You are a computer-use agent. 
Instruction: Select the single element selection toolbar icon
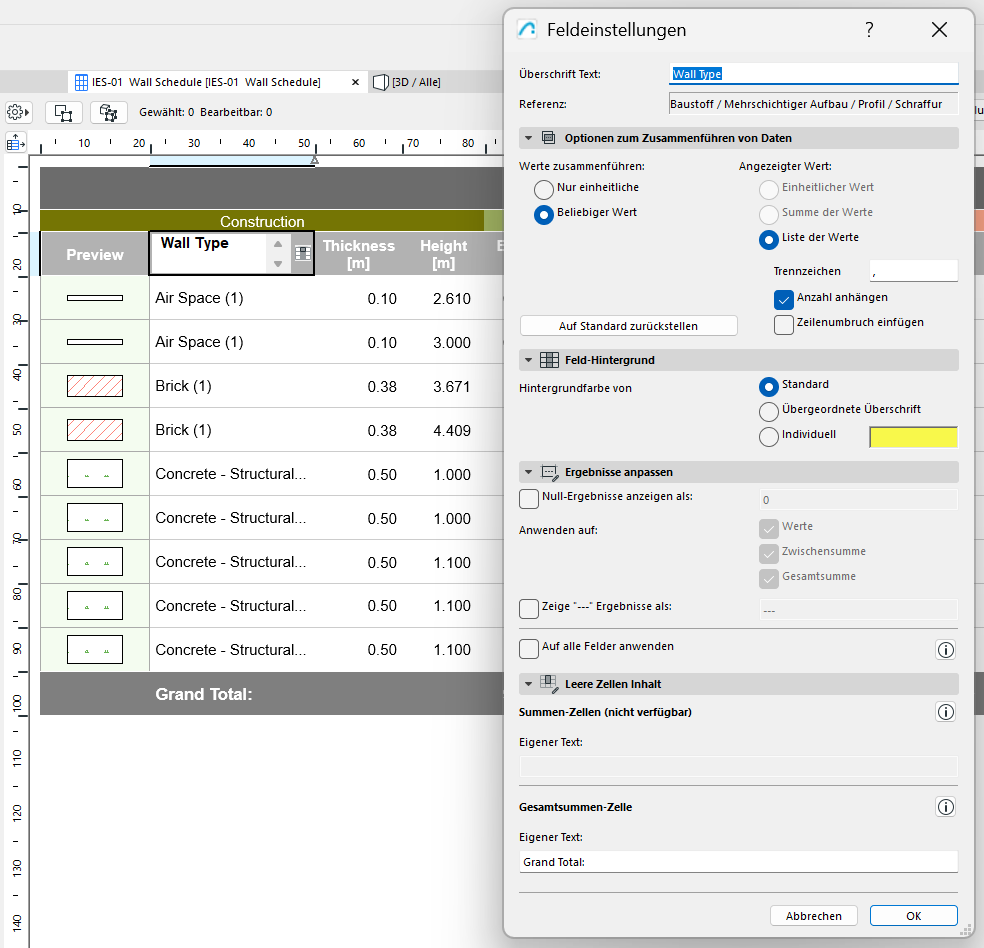pos(63,112)
